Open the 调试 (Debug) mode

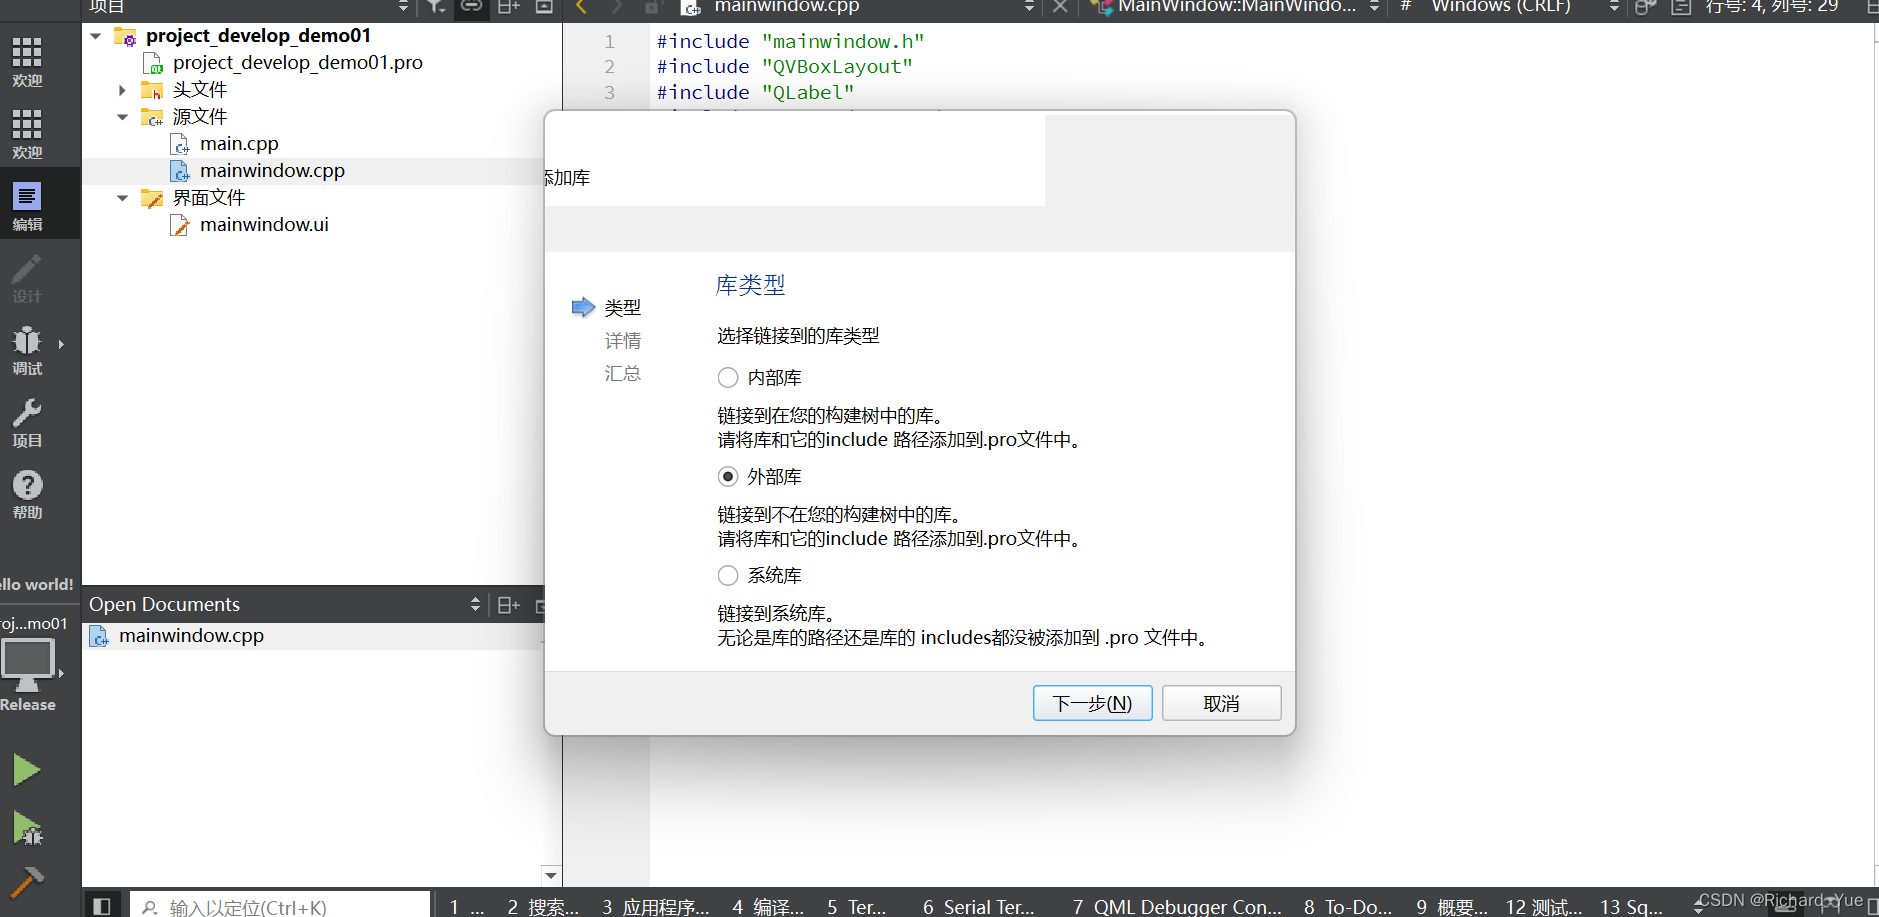pyautogui.click(x=27, y=350)
